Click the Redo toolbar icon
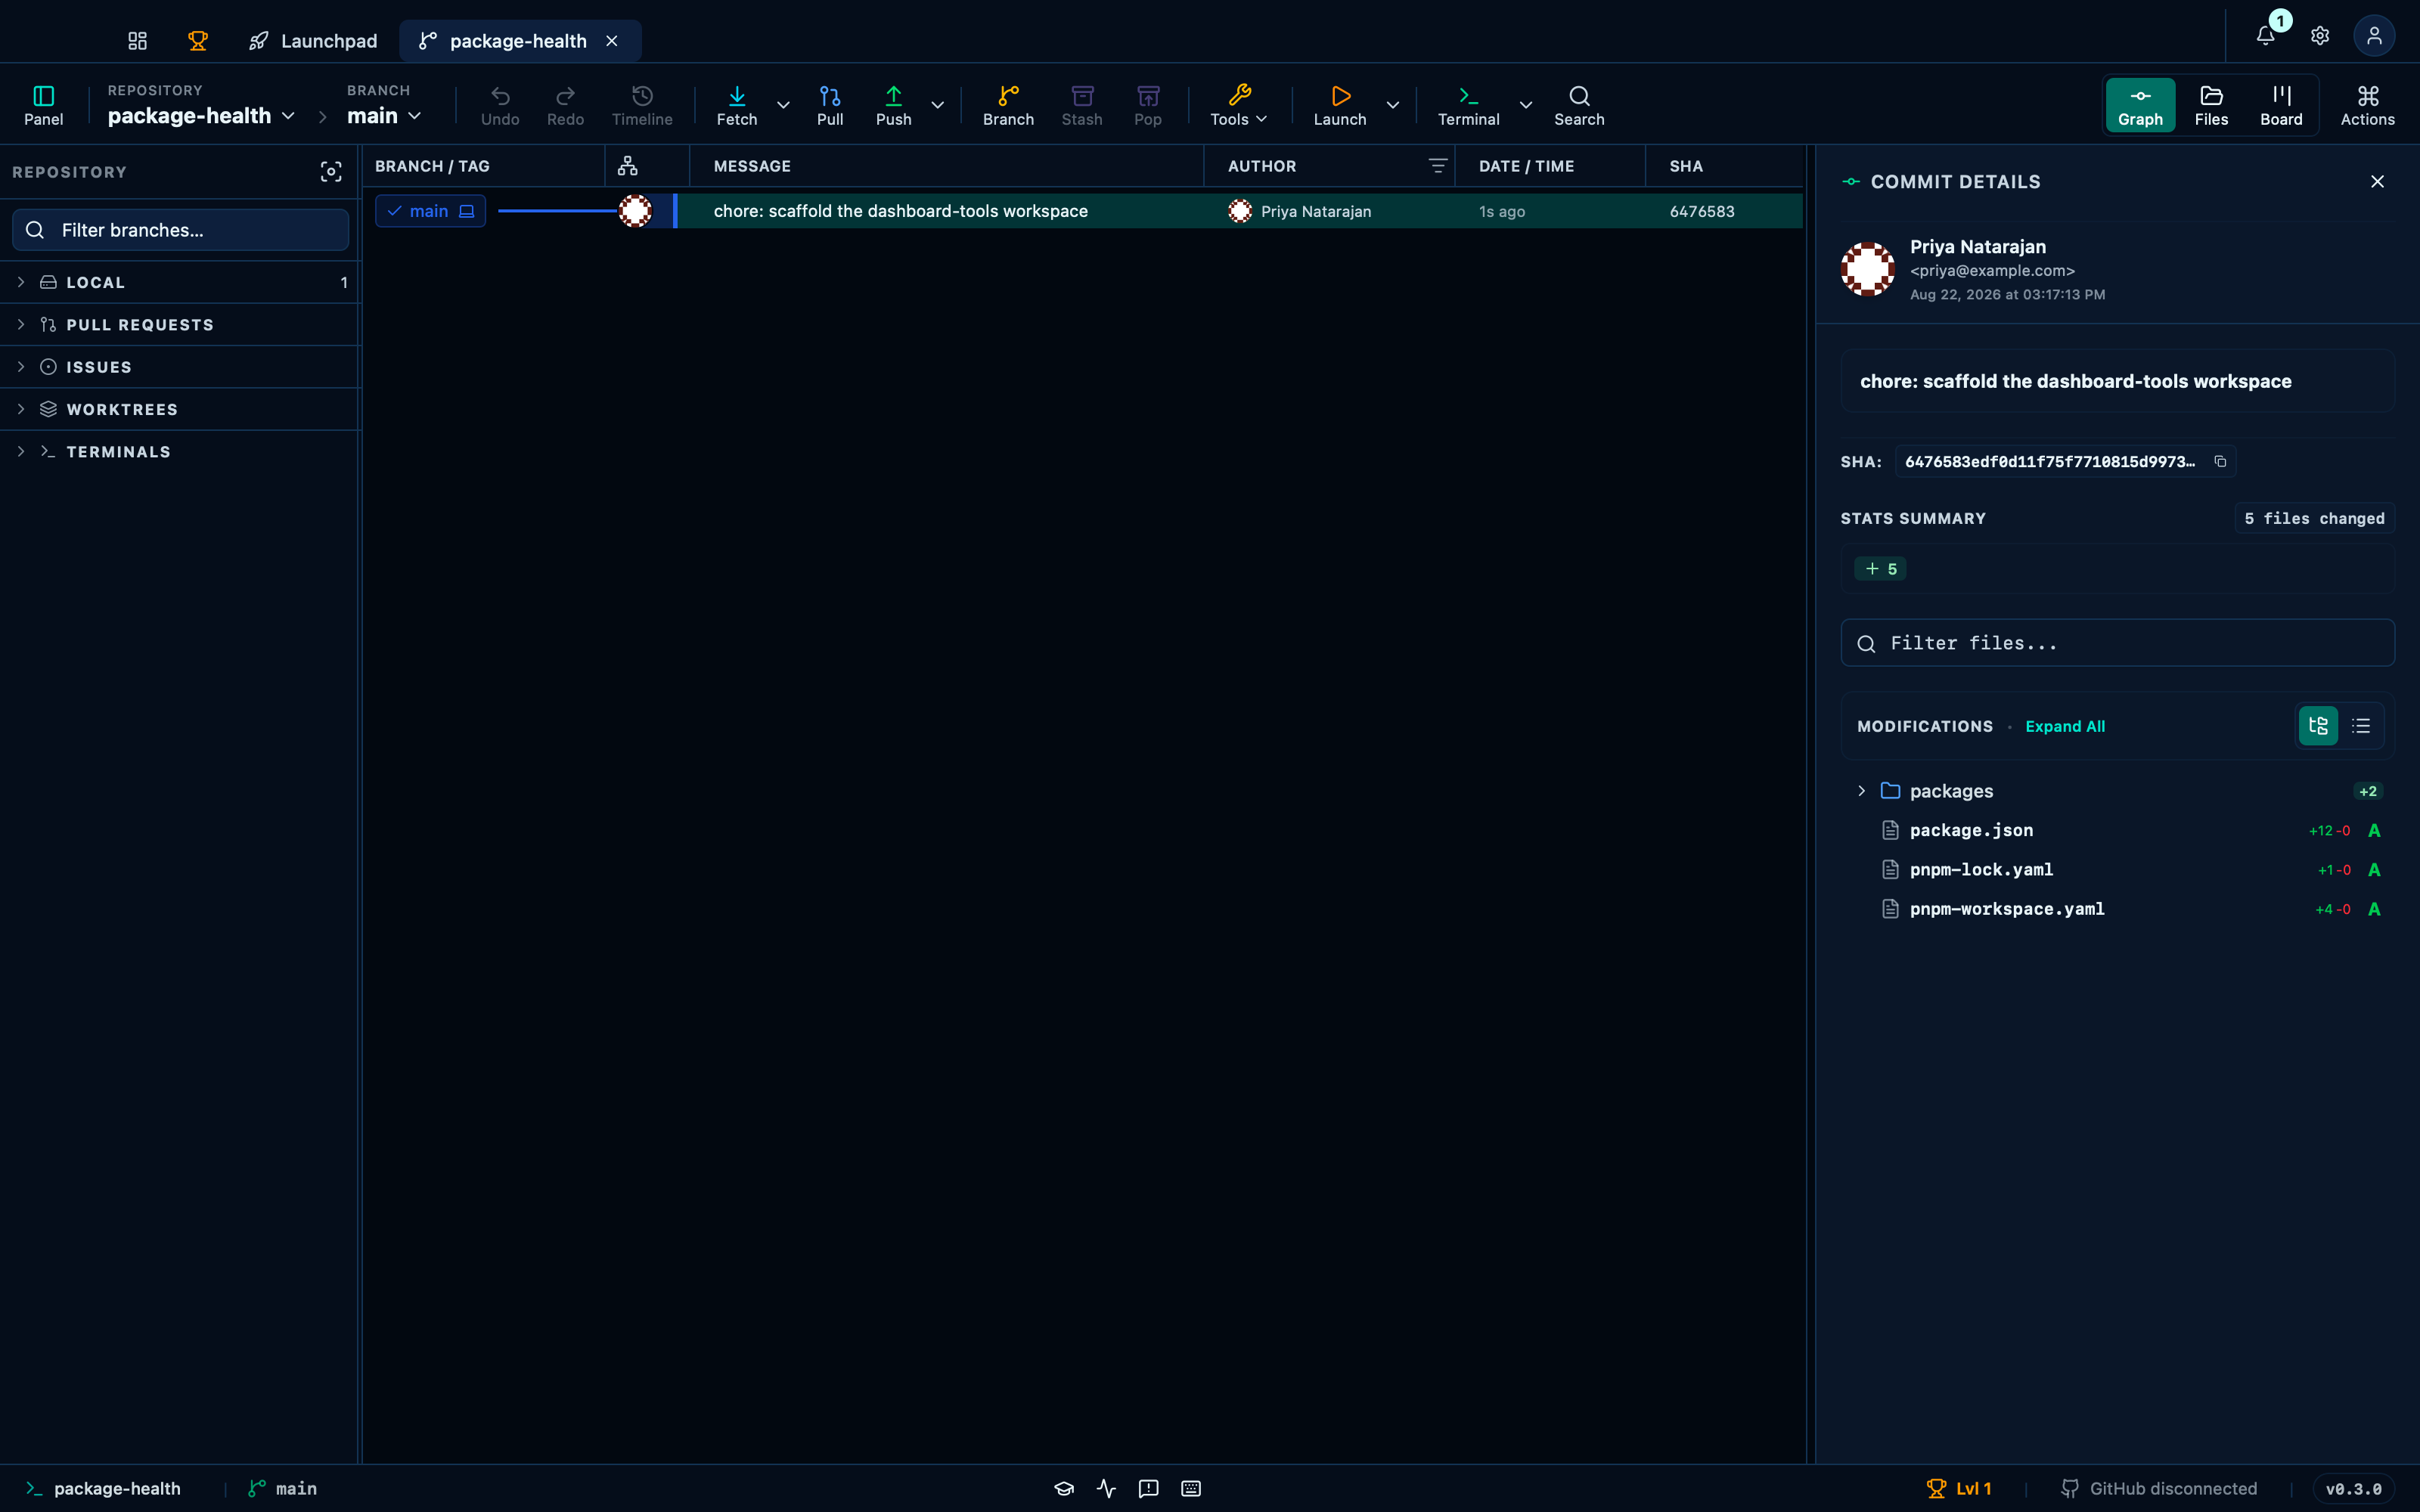 (565, 105)
